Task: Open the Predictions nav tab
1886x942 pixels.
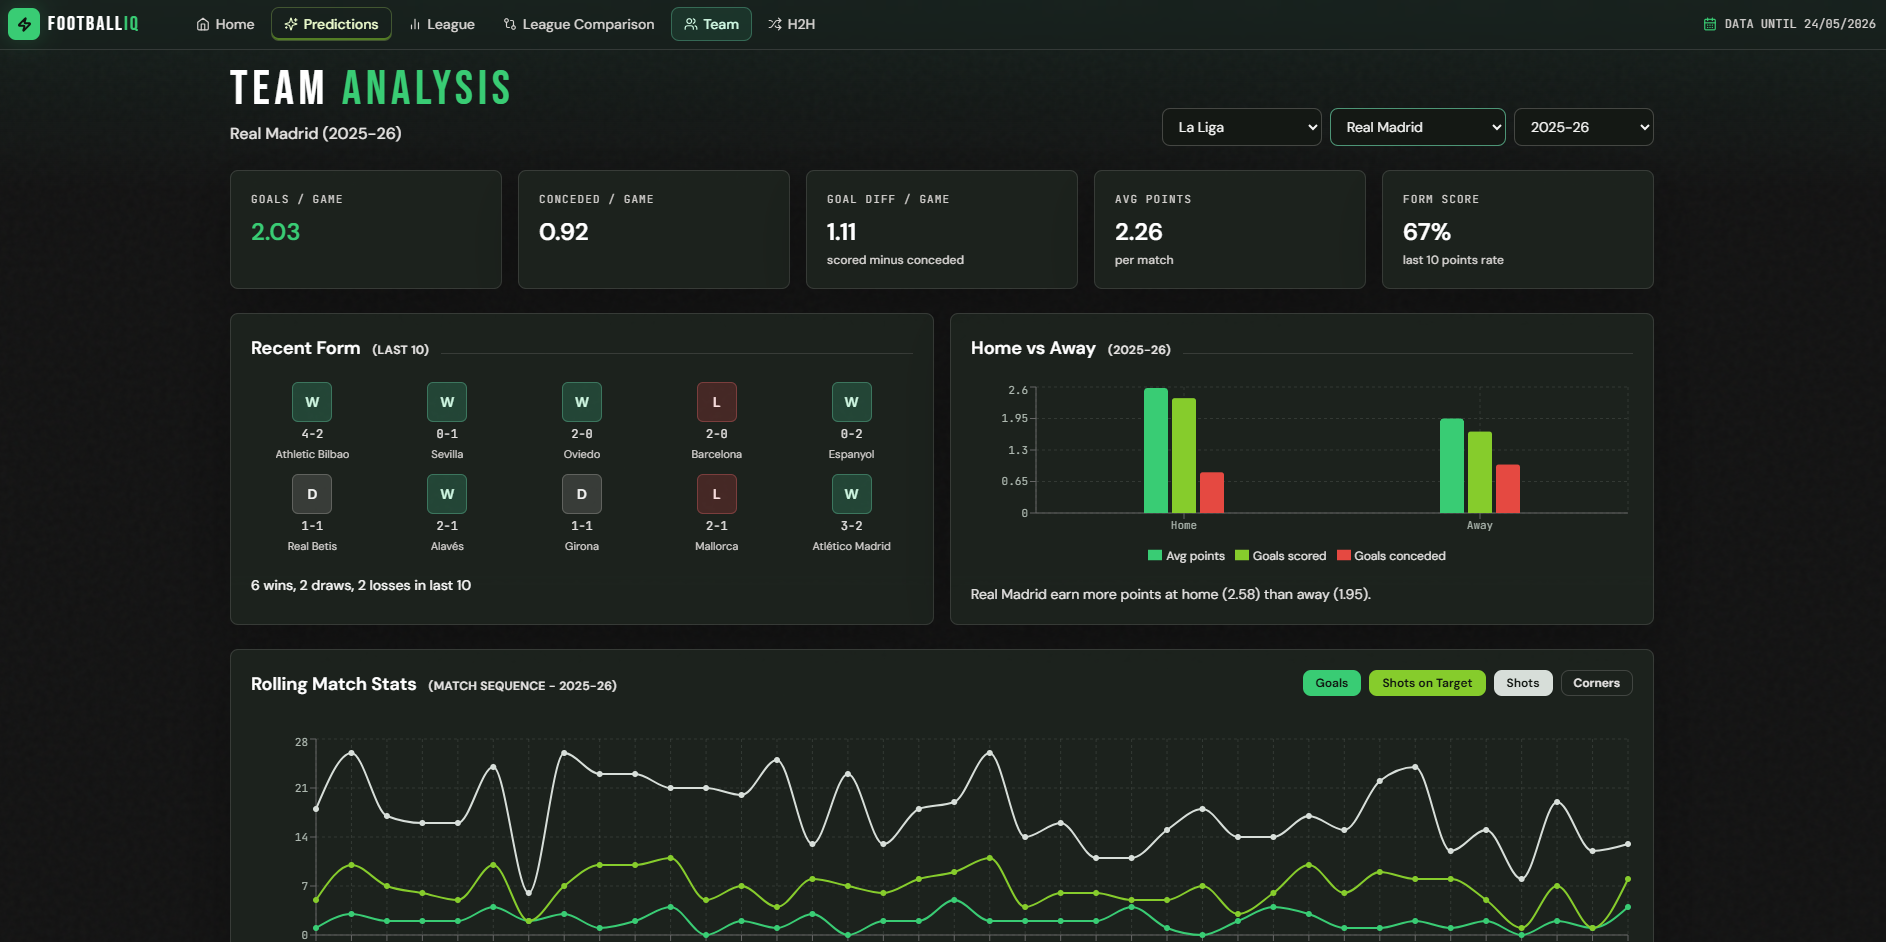Action: [331, 24]
